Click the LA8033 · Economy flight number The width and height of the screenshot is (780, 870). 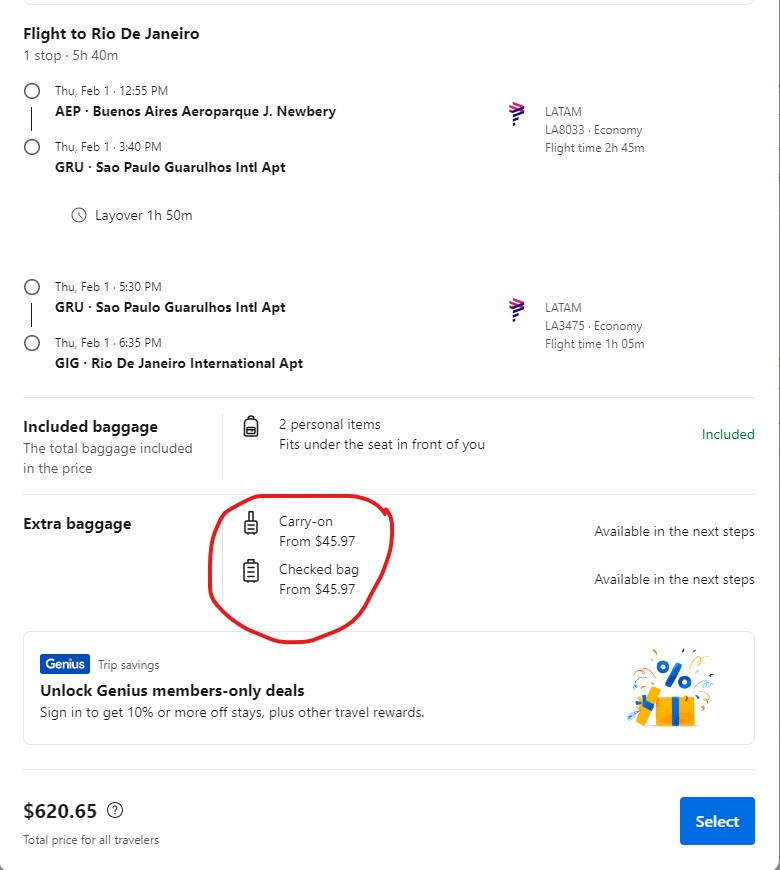point(593,130)
